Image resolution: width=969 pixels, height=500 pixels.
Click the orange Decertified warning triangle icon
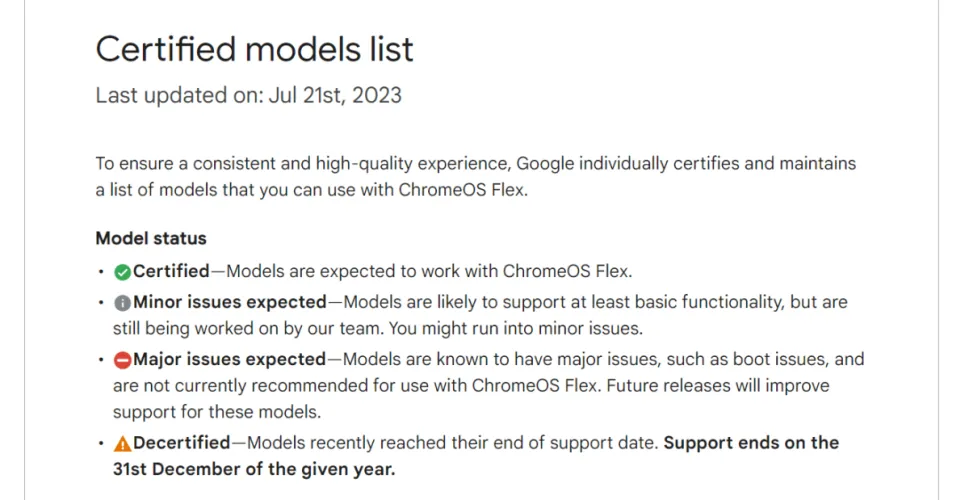[122, 443]
